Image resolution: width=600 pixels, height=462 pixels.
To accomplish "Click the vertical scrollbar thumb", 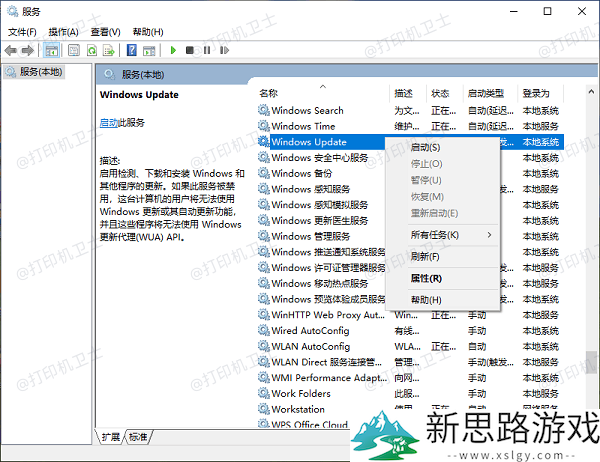I will 591,362.
